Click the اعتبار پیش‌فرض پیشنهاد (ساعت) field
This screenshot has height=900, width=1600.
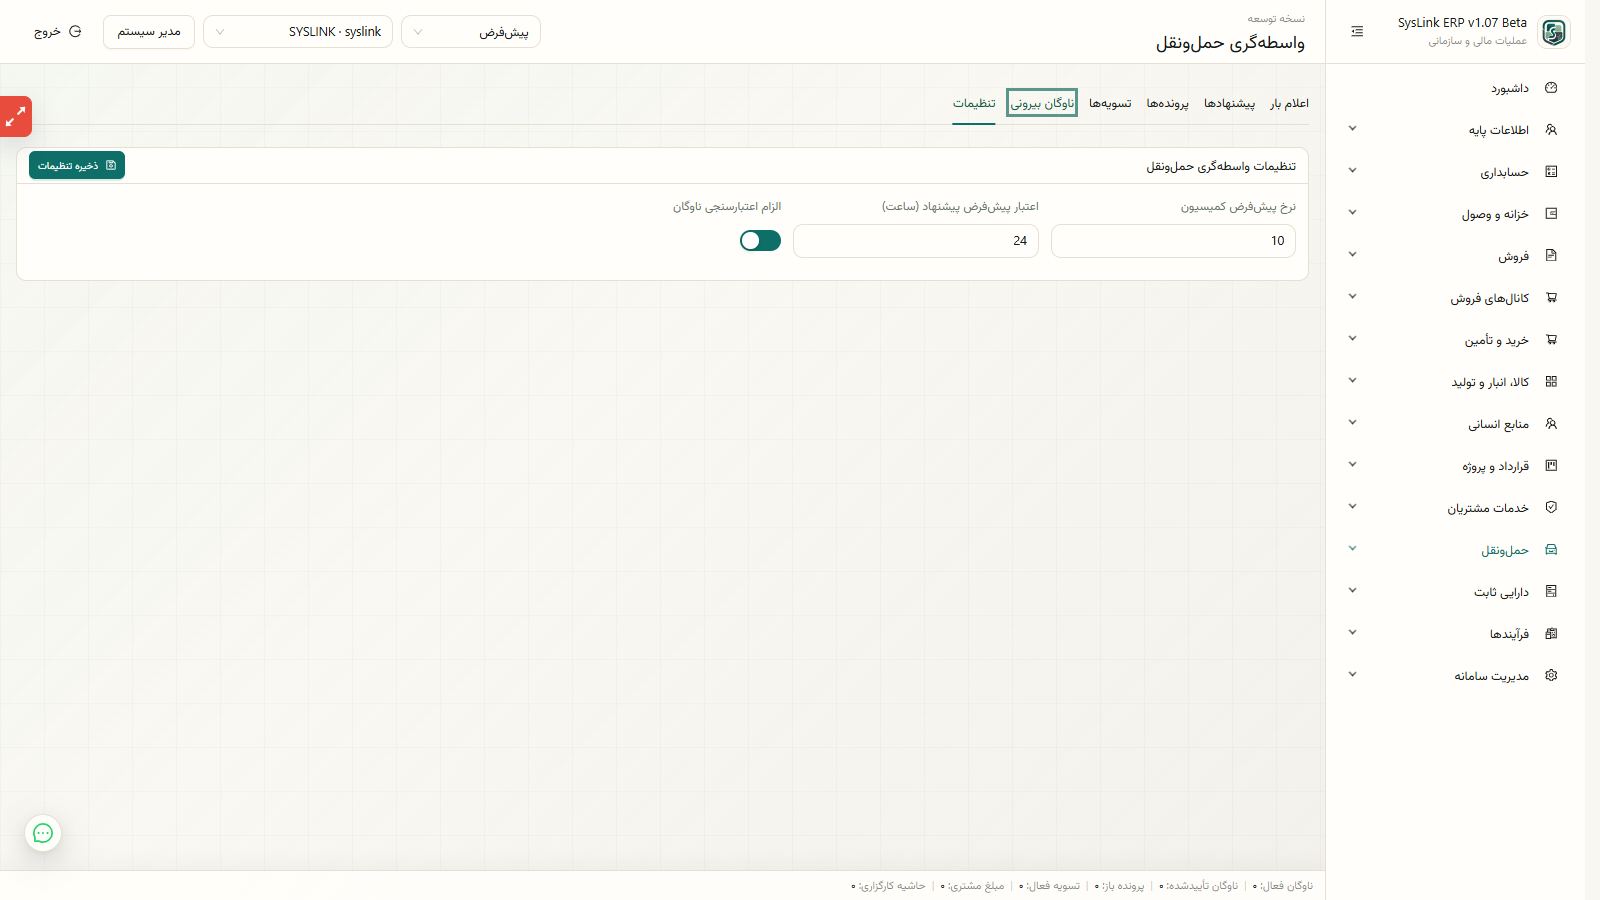tap(916, 241)
